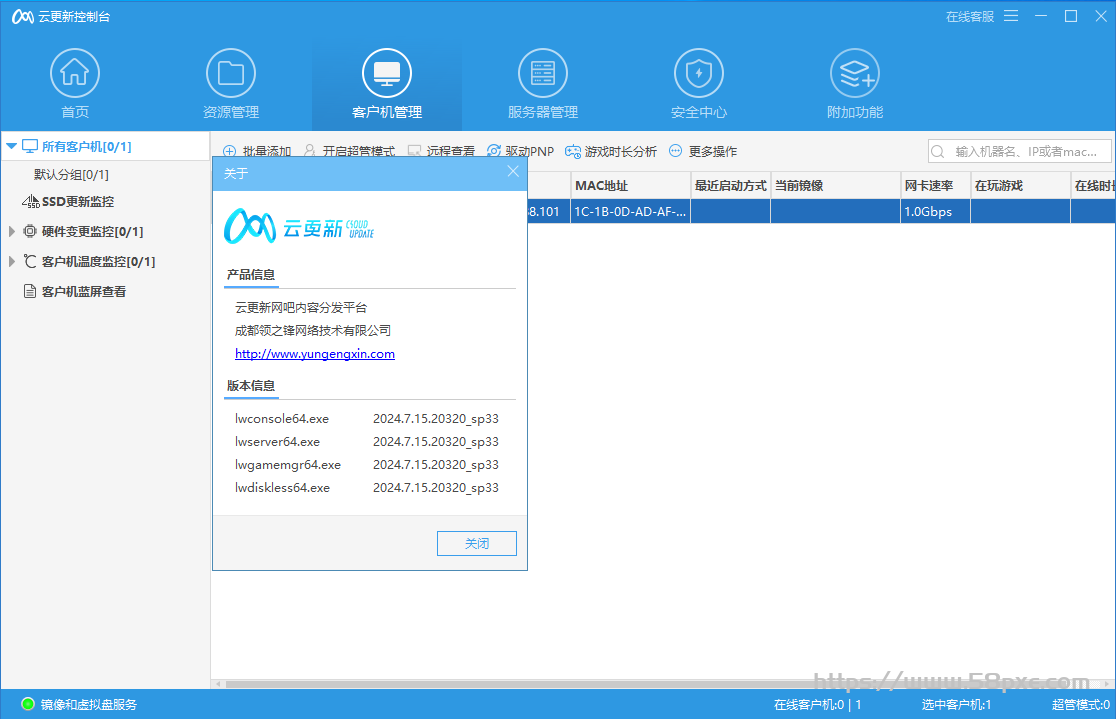Sort by MAC地址 column header
The image size is (1116, 719).
[x=631, y=186]
